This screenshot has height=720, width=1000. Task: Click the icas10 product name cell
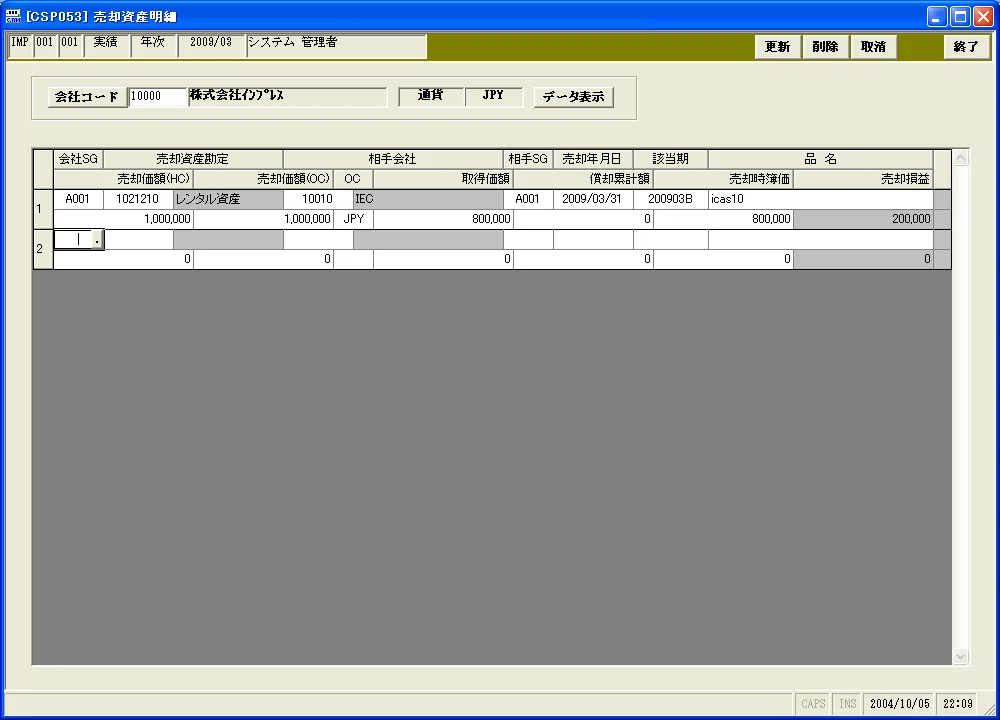[820, 199]
